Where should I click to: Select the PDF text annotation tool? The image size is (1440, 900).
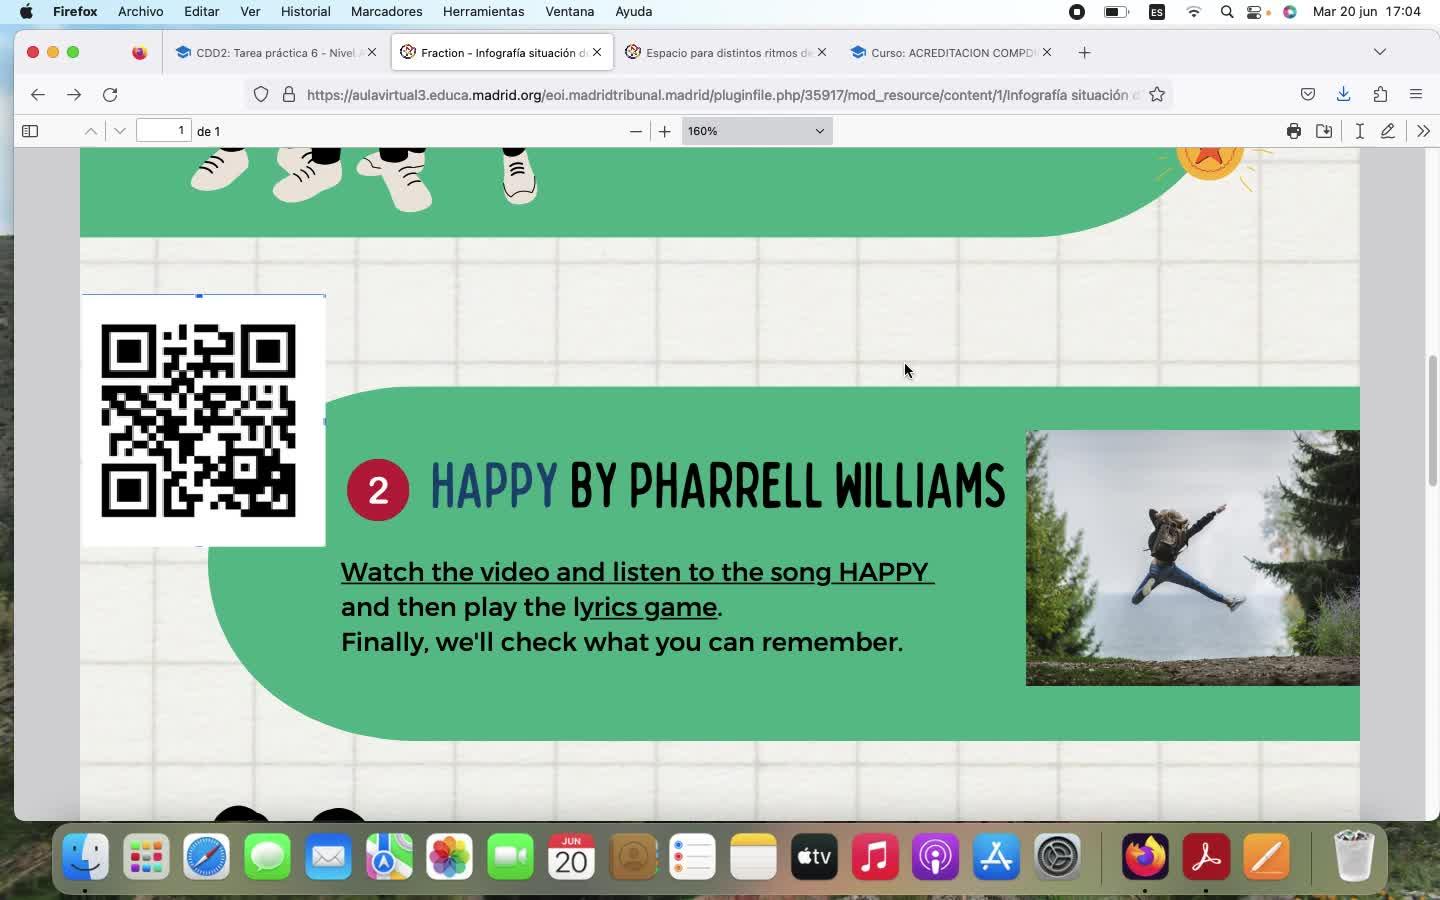click(1360, 131)
